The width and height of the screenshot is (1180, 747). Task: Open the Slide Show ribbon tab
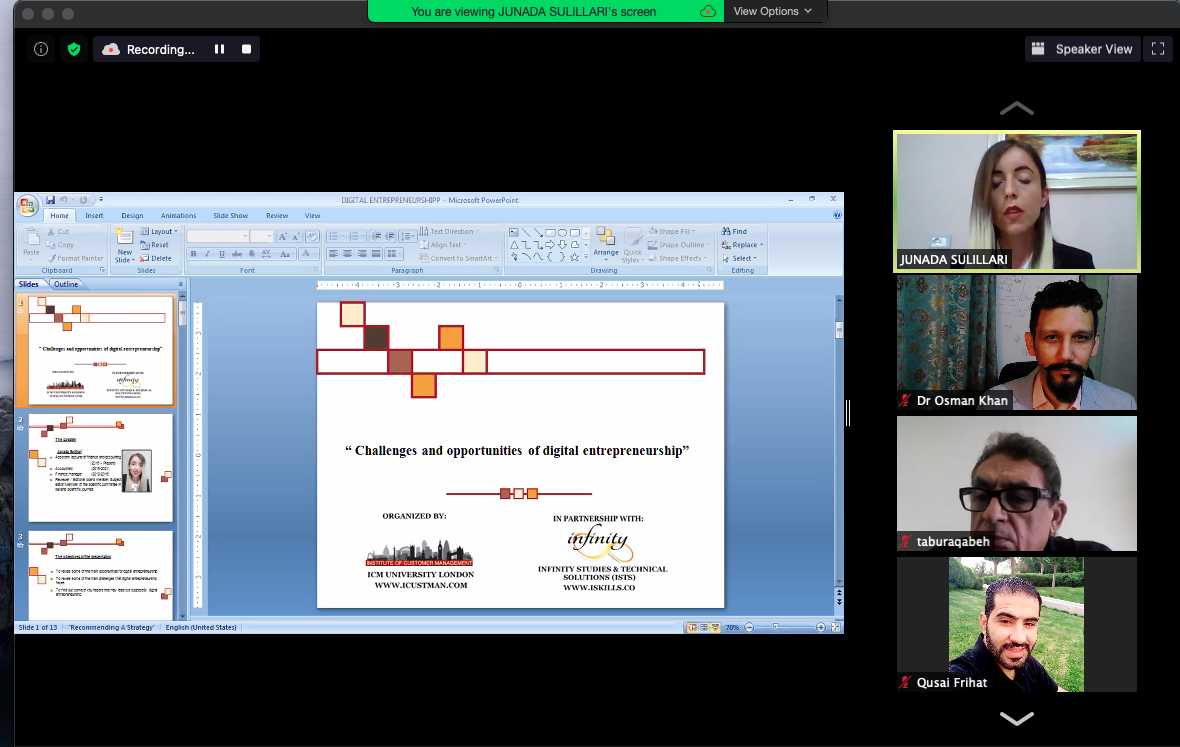click(230, 215)
